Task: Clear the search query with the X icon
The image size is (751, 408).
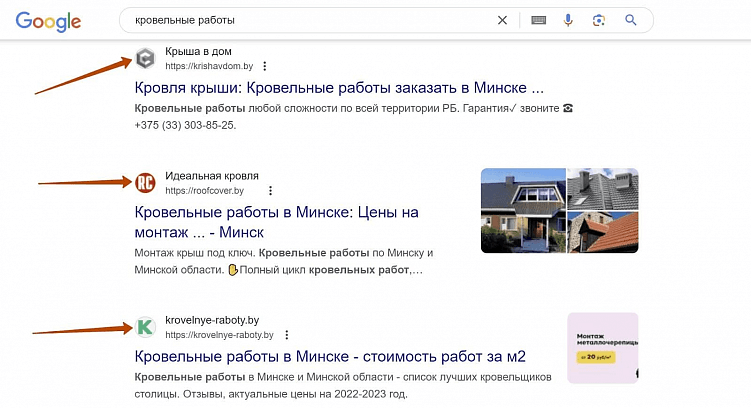Action: 502,20
